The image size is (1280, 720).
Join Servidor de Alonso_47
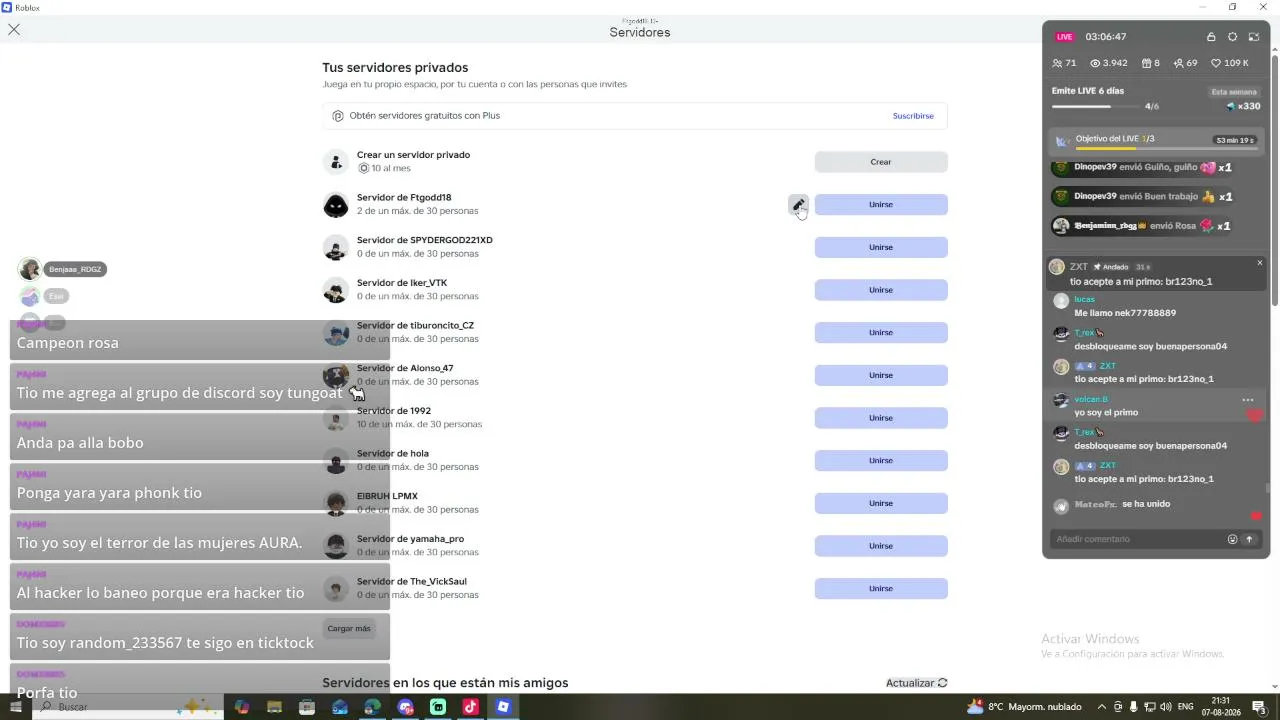coord(881,375)
